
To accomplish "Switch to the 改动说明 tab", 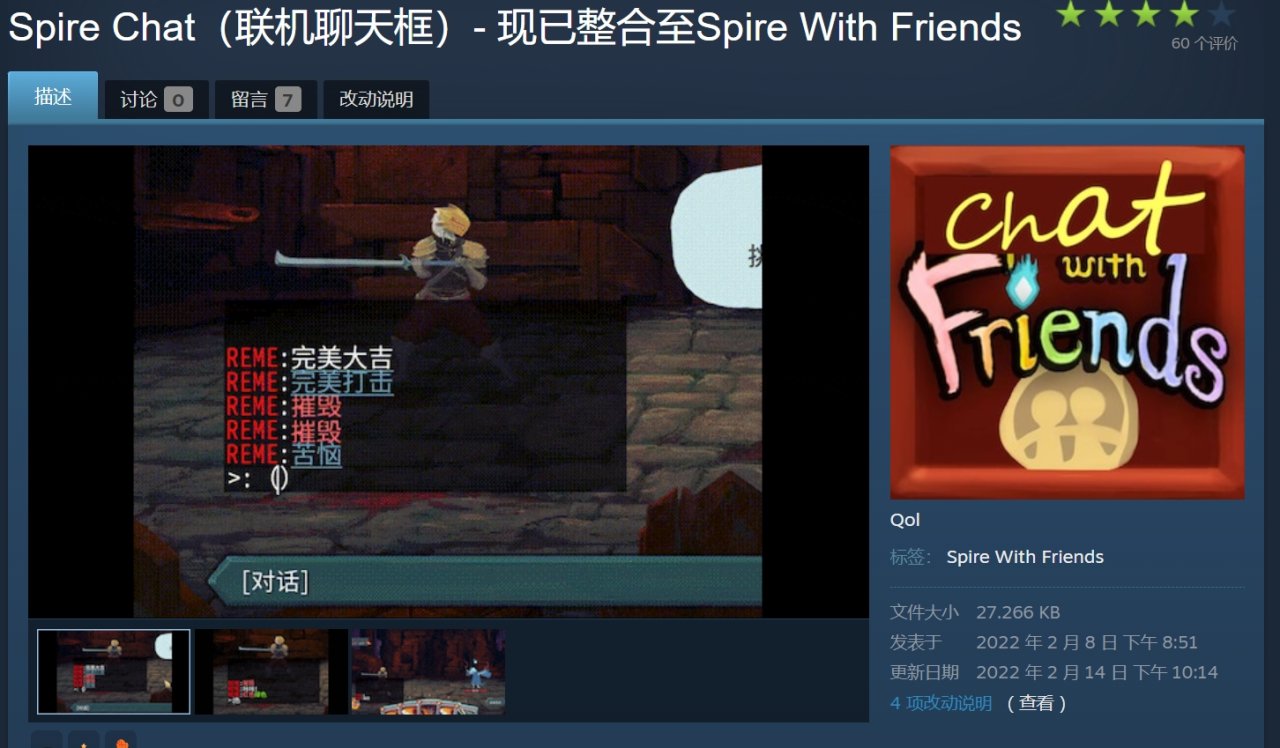I will click(x=376, y=99).
